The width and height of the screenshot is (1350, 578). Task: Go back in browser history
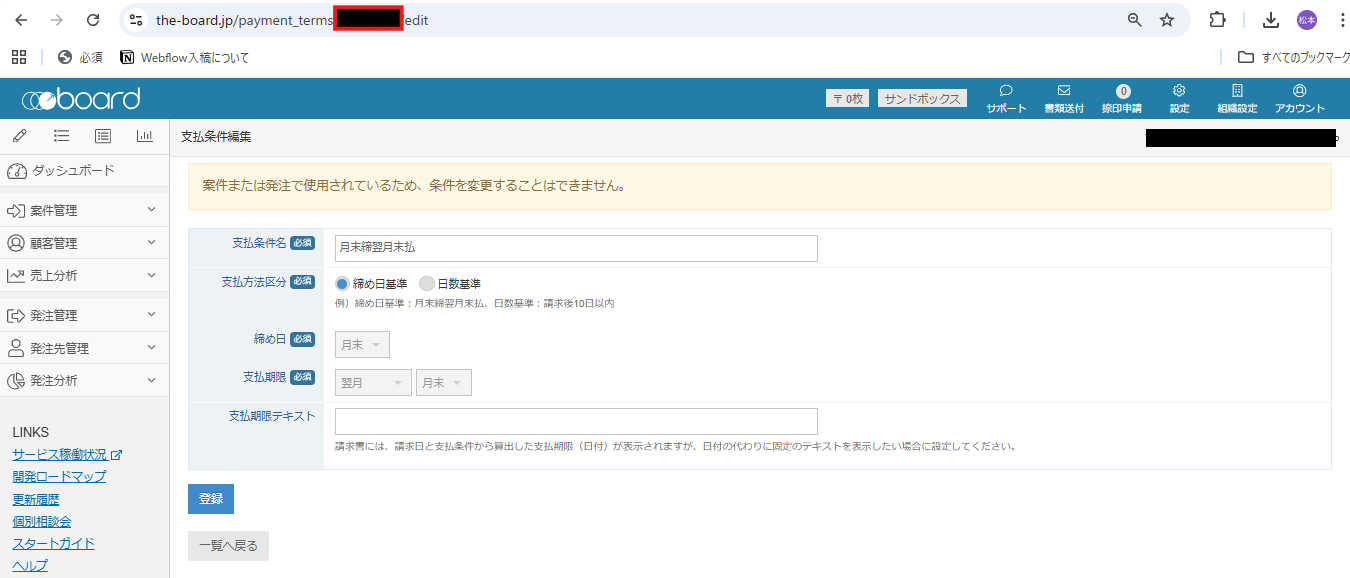coord(21,20)
